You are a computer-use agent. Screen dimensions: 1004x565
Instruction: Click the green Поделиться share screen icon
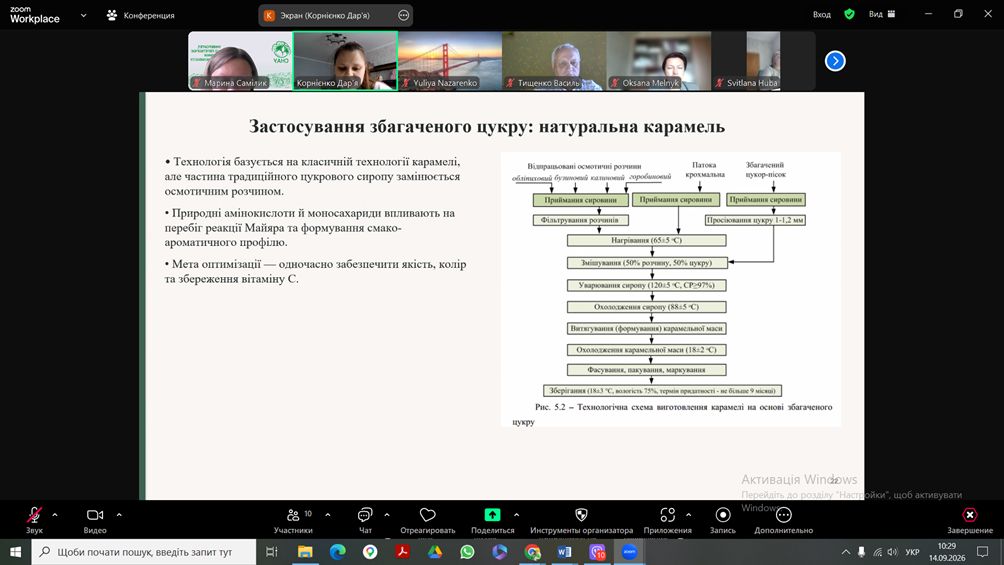(x=492, y=514)
